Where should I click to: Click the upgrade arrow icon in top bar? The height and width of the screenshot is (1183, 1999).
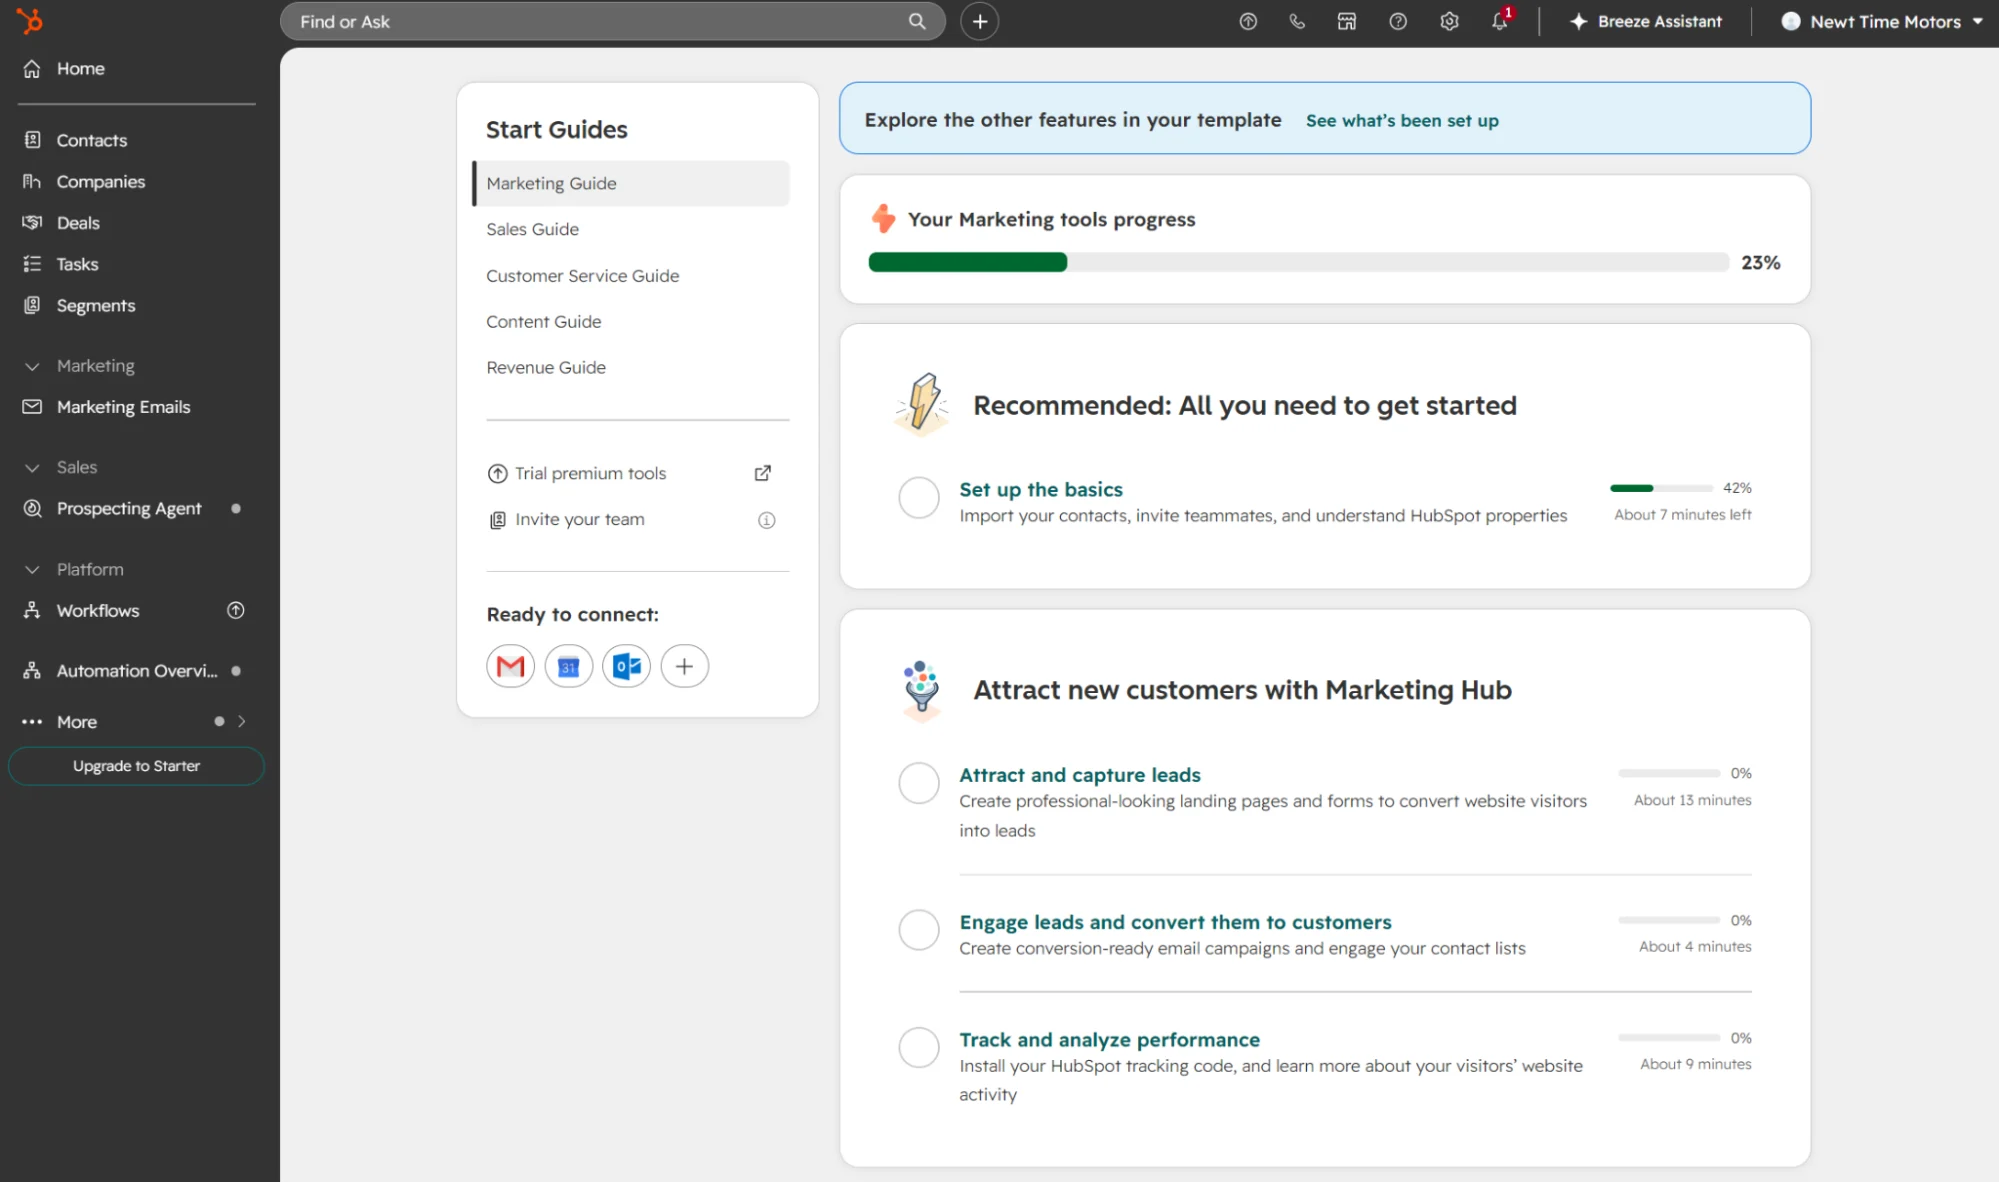1248,21
